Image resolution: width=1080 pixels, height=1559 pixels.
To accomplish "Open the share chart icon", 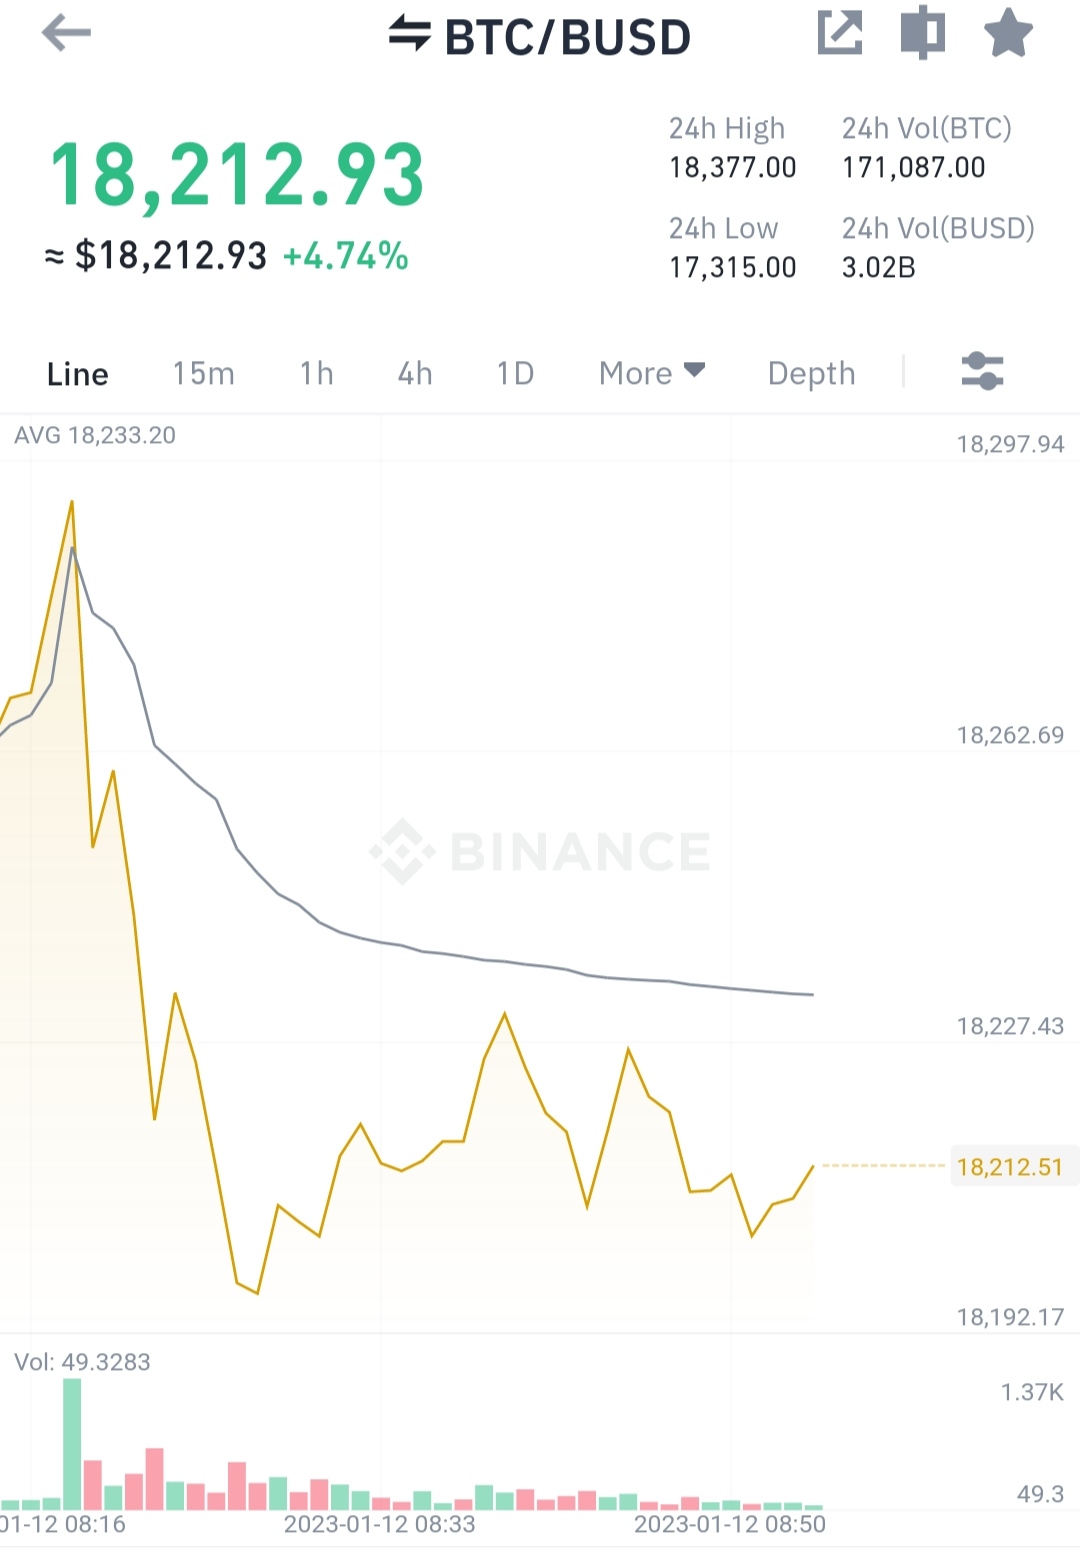I will pyautogui.click(x=840, y=33).
